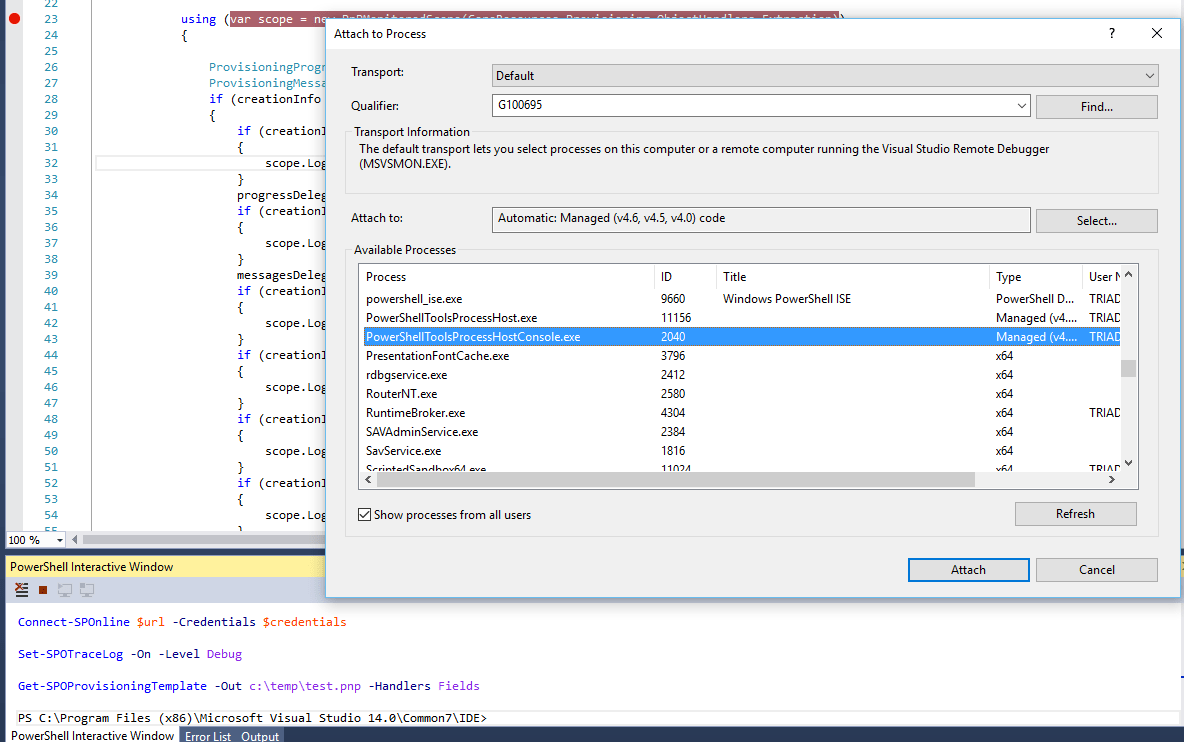This screenshot has width=1184, height=742.
Task: Switch to the Output tab
Action: click(260, 736)
